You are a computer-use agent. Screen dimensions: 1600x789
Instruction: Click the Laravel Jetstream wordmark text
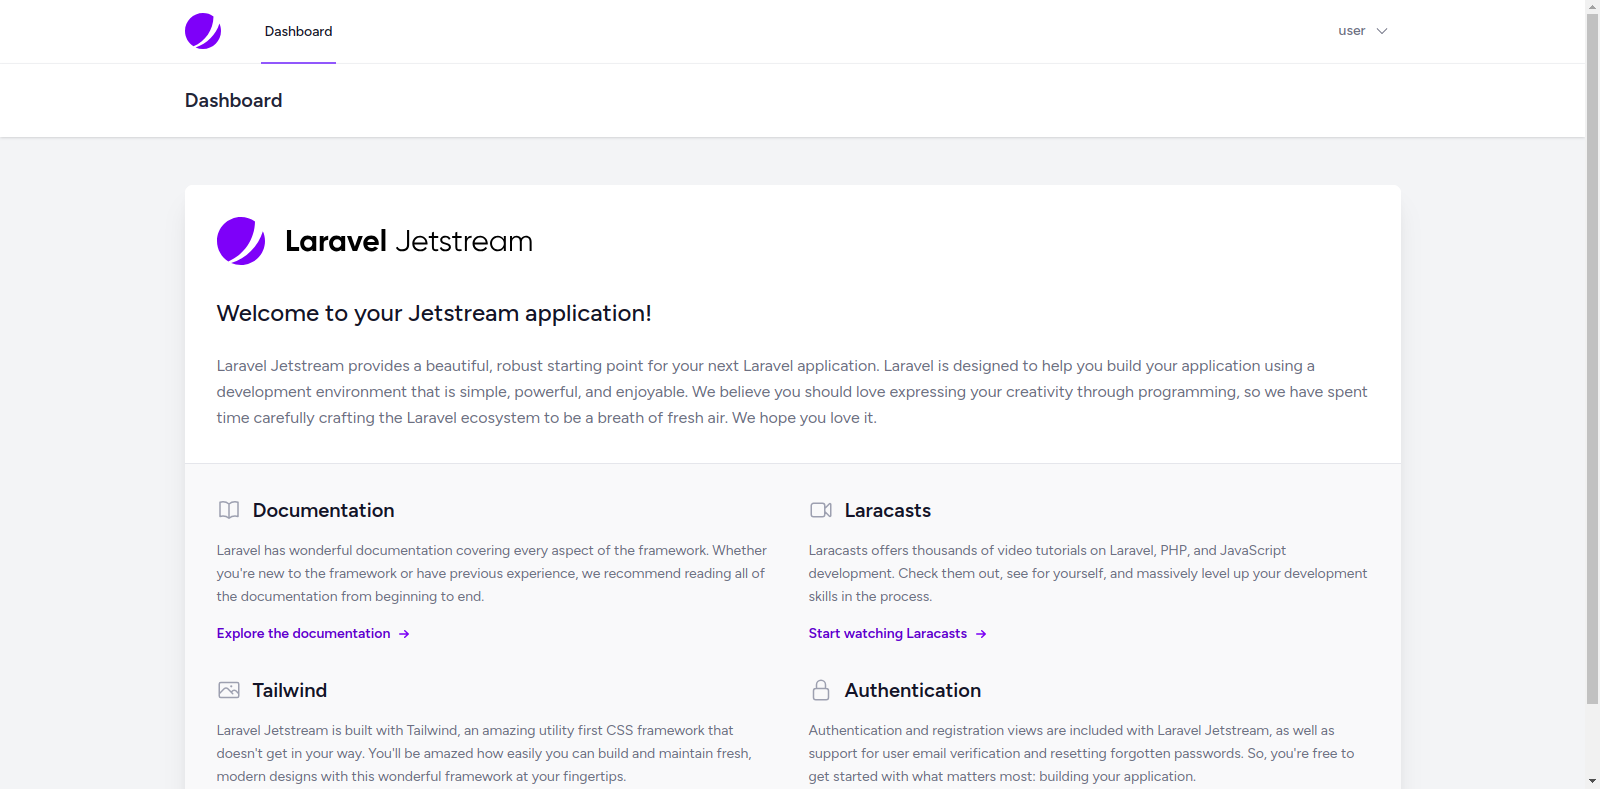coord(409,241)
